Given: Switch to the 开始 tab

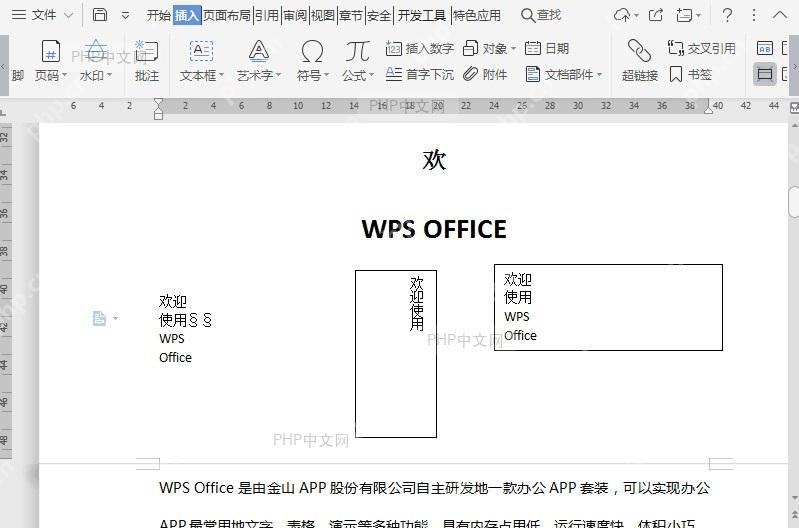Looking at the screenshot, I should coord(158,15).
